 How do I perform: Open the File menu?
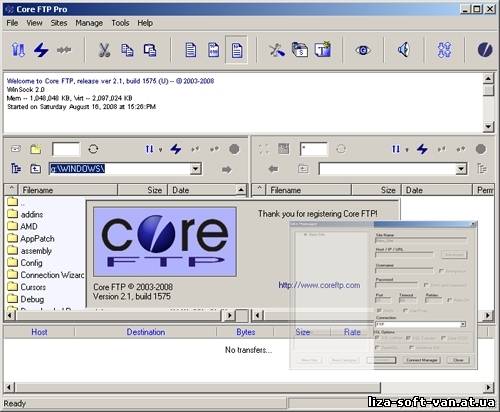point(12,23)
